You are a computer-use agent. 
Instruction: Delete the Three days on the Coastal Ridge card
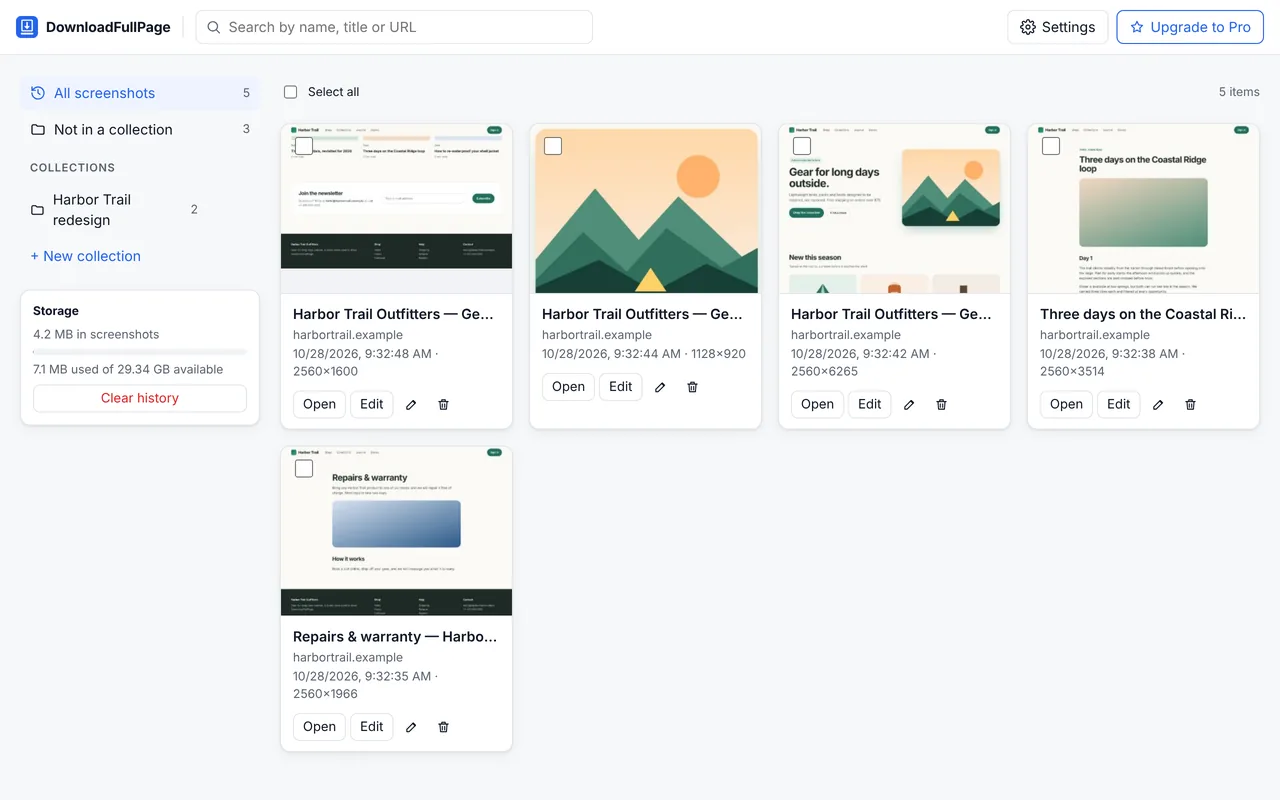point(1191,405)
